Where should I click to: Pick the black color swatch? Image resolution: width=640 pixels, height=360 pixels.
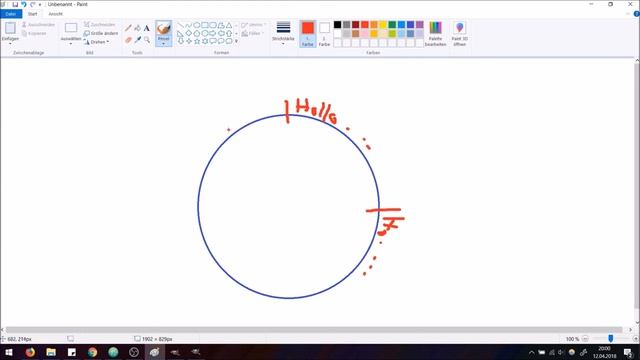pyautogui.click(x=338, y=25)
